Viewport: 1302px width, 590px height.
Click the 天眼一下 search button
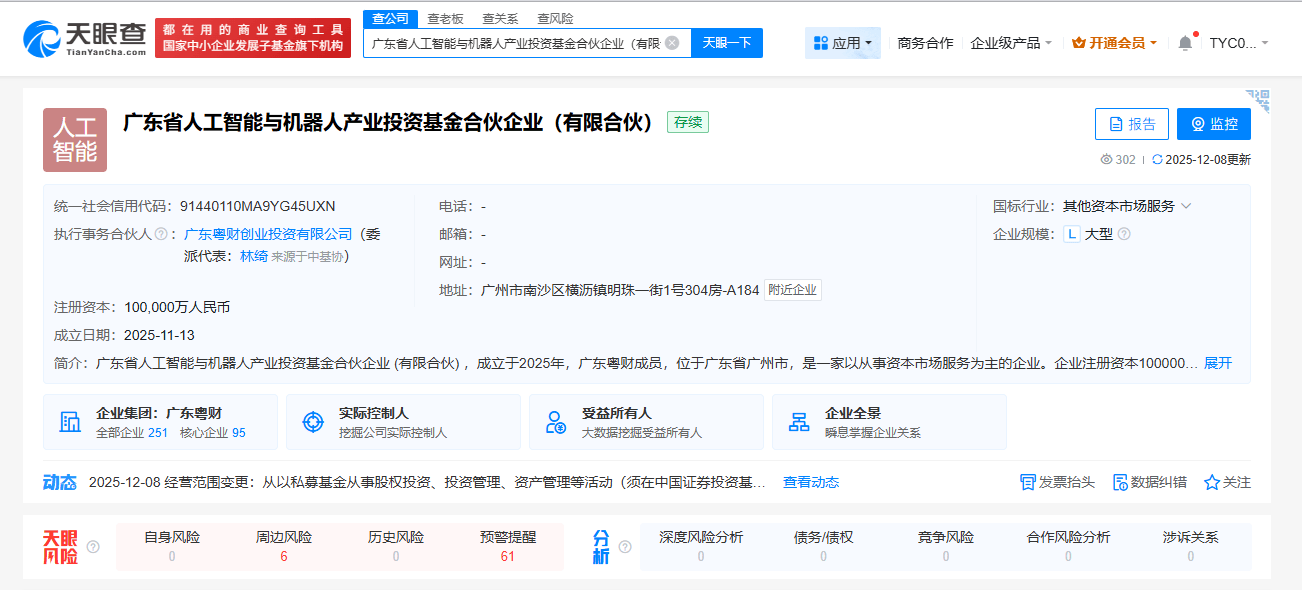click(727, 43)
